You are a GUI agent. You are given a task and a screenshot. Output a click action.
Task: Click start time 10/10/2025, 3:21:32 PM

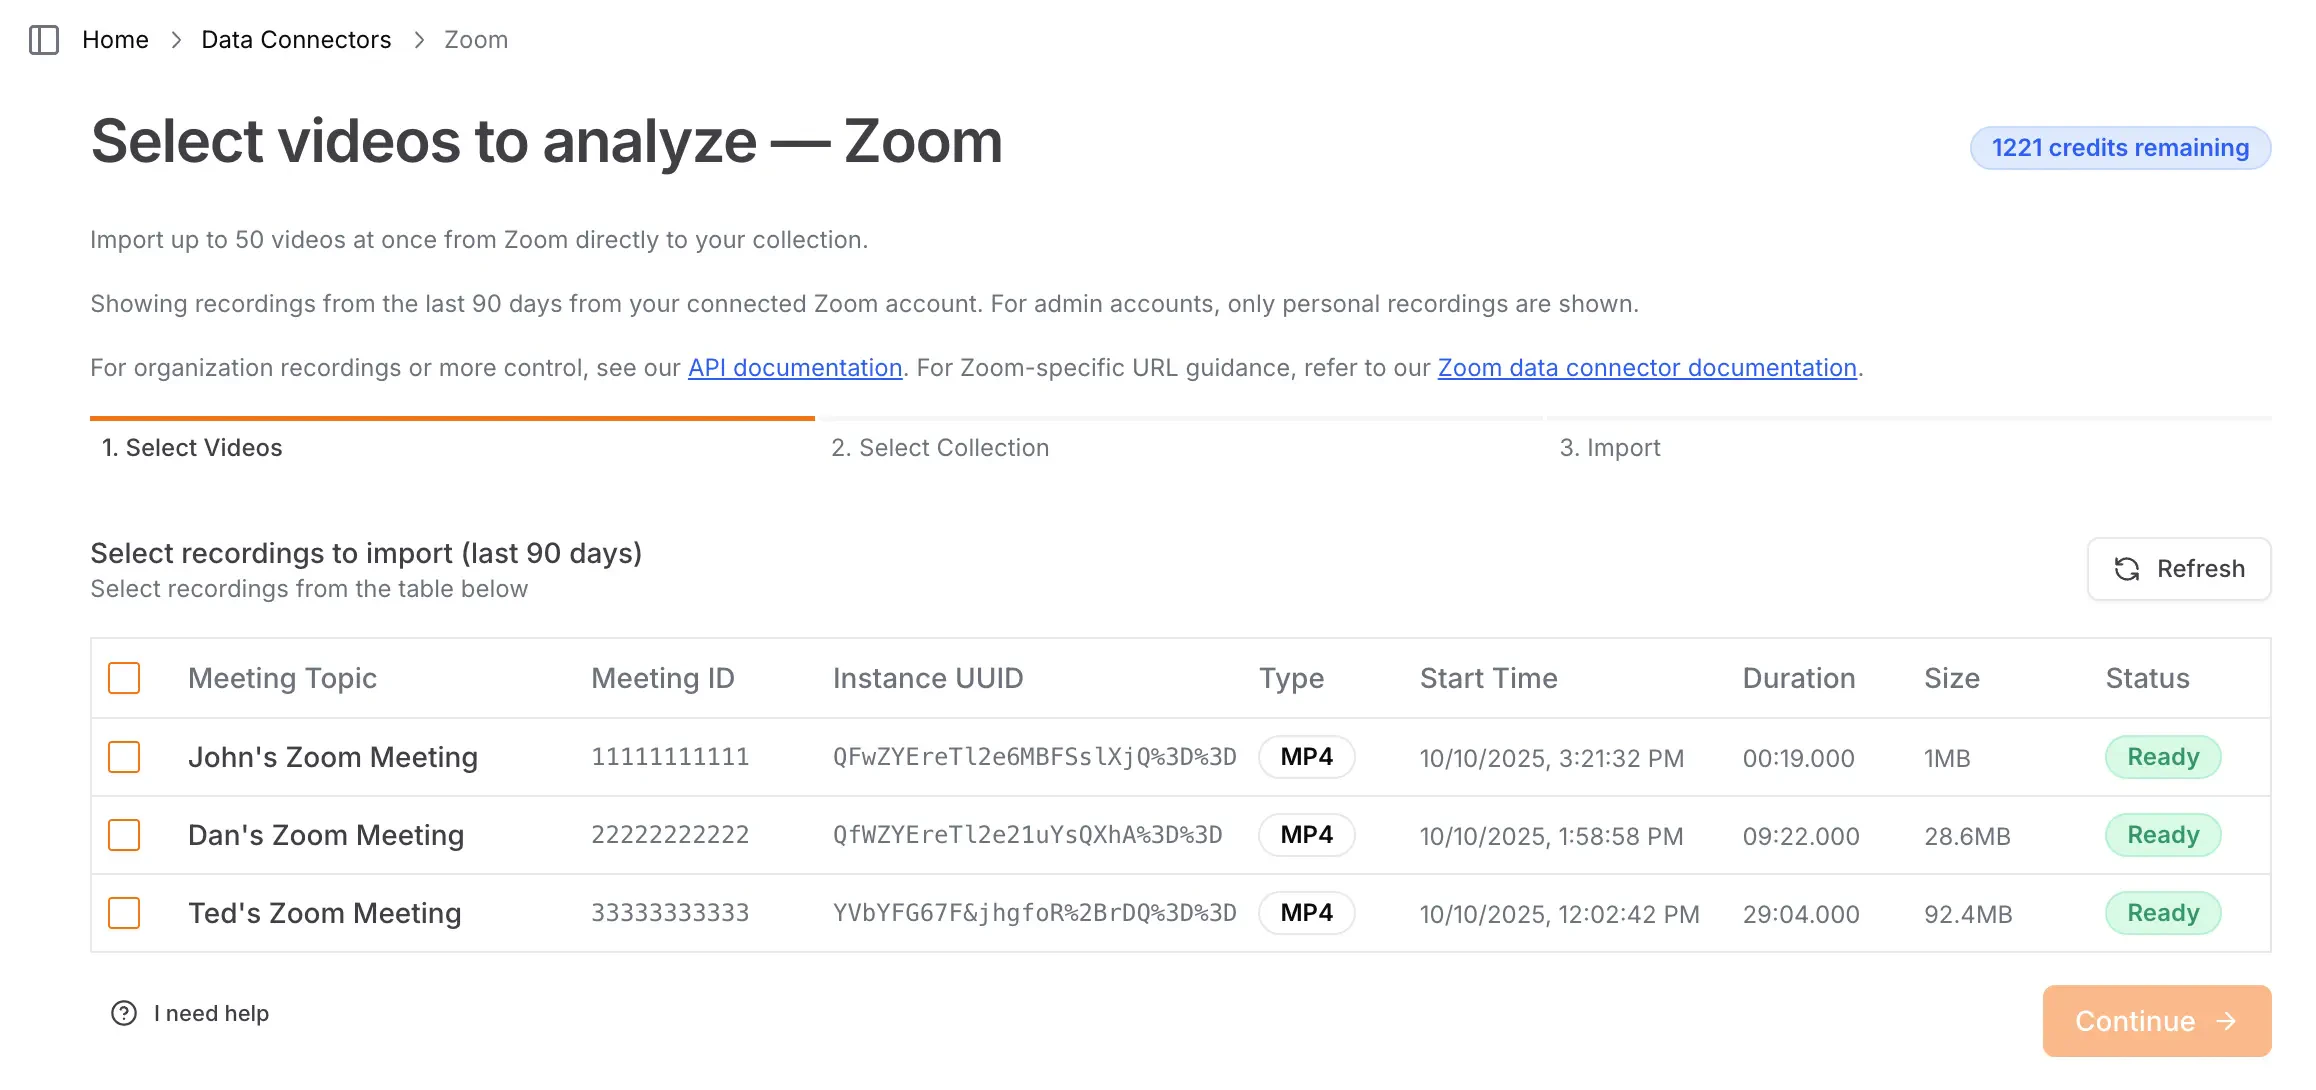(1552, 759)
